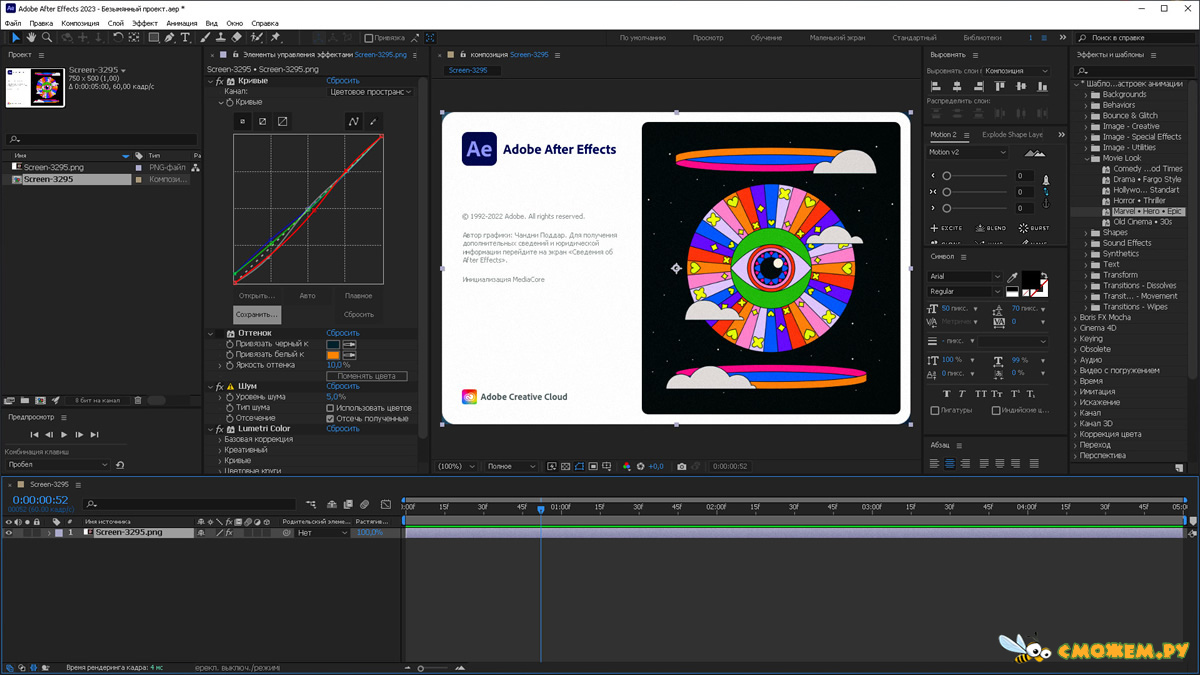The height and width of the screenshot is (675, 1200).
Task: Click the orange white-mapping color swatch
Action: (x=333, y=355)
